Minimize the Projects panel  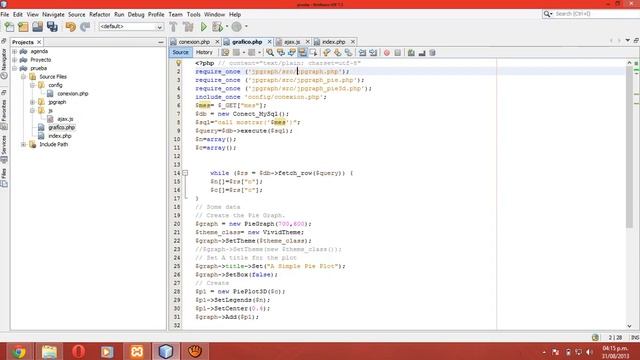pyautogui.click(x=161, y=42)
